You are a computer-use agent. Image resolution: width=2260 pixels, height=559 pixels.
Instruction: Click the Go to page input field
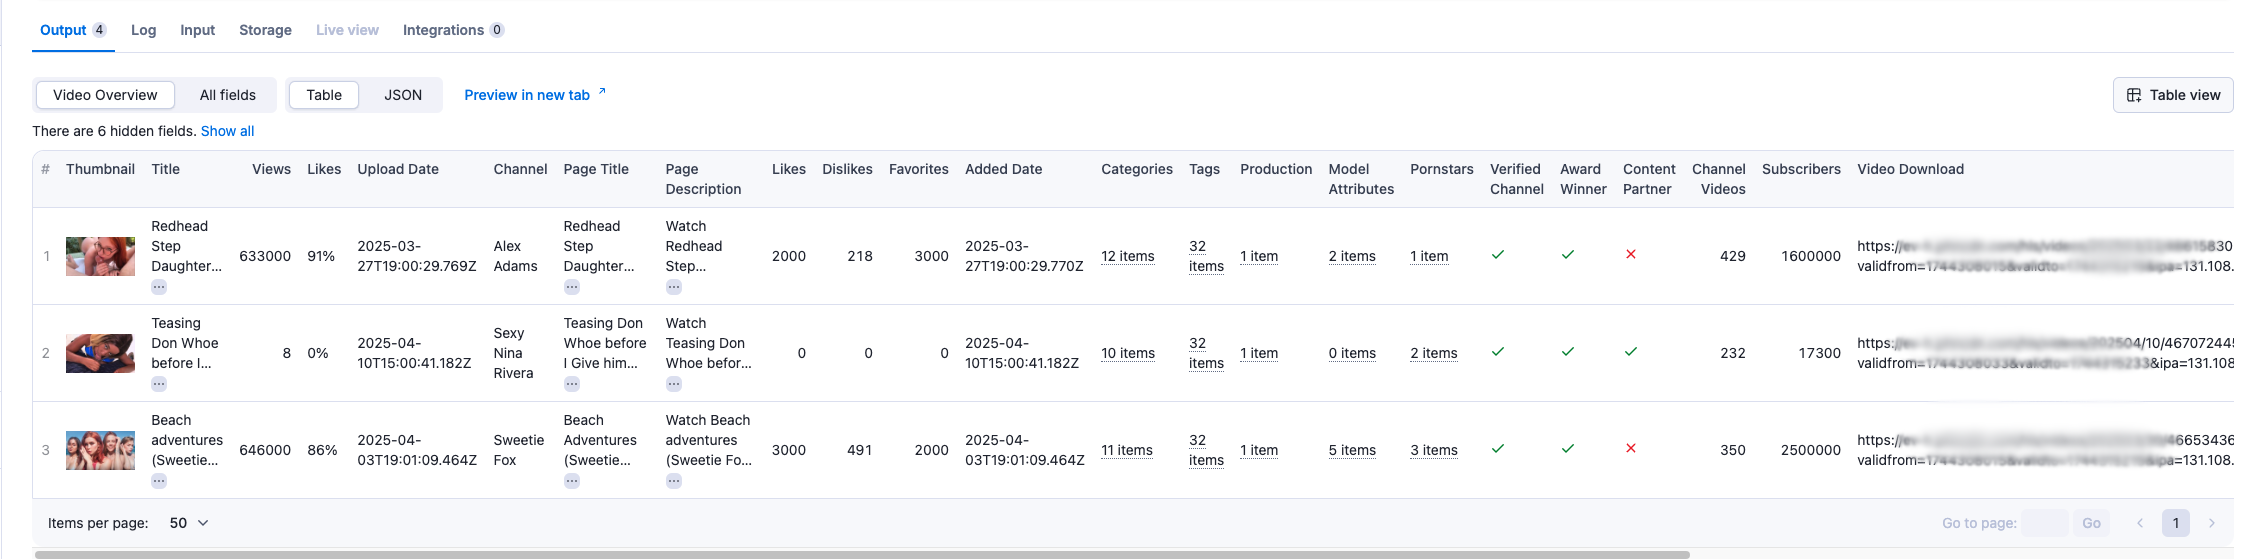2044,523
